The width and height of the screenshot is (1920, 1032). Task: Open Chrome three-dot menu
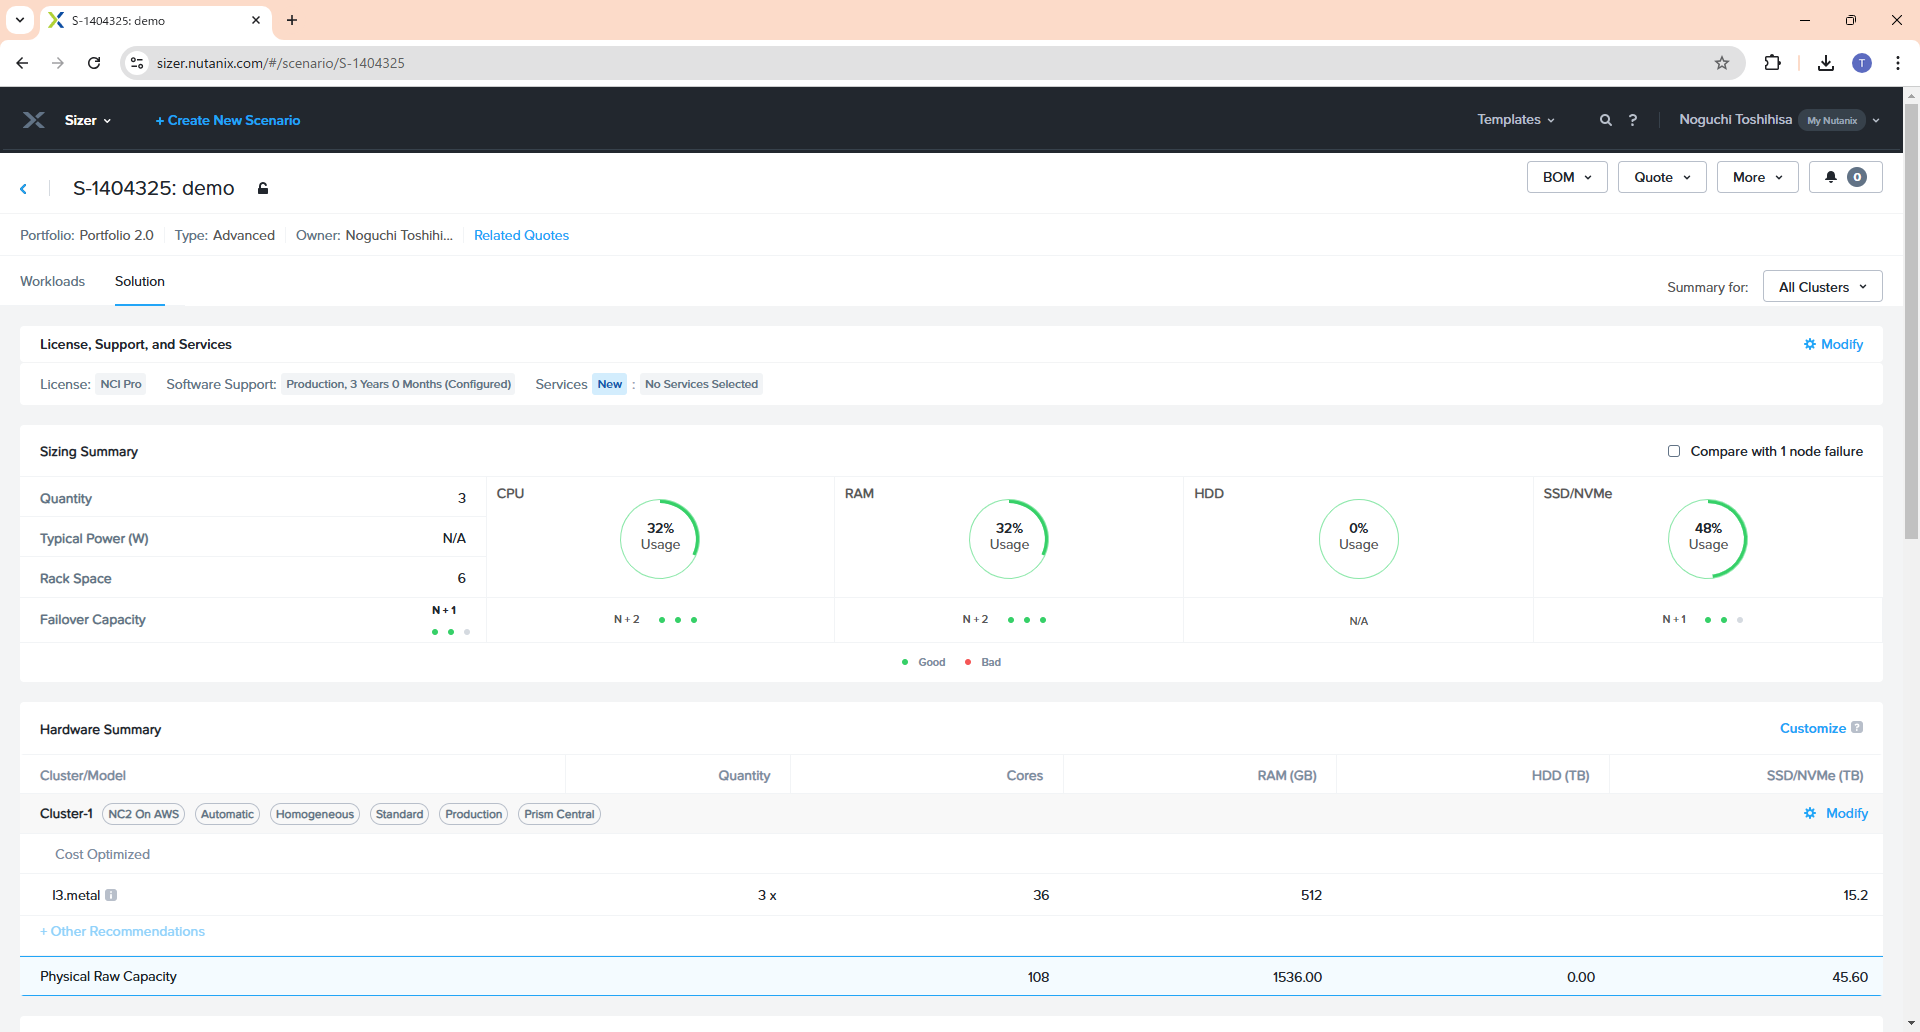click(x=1898, y=63)
